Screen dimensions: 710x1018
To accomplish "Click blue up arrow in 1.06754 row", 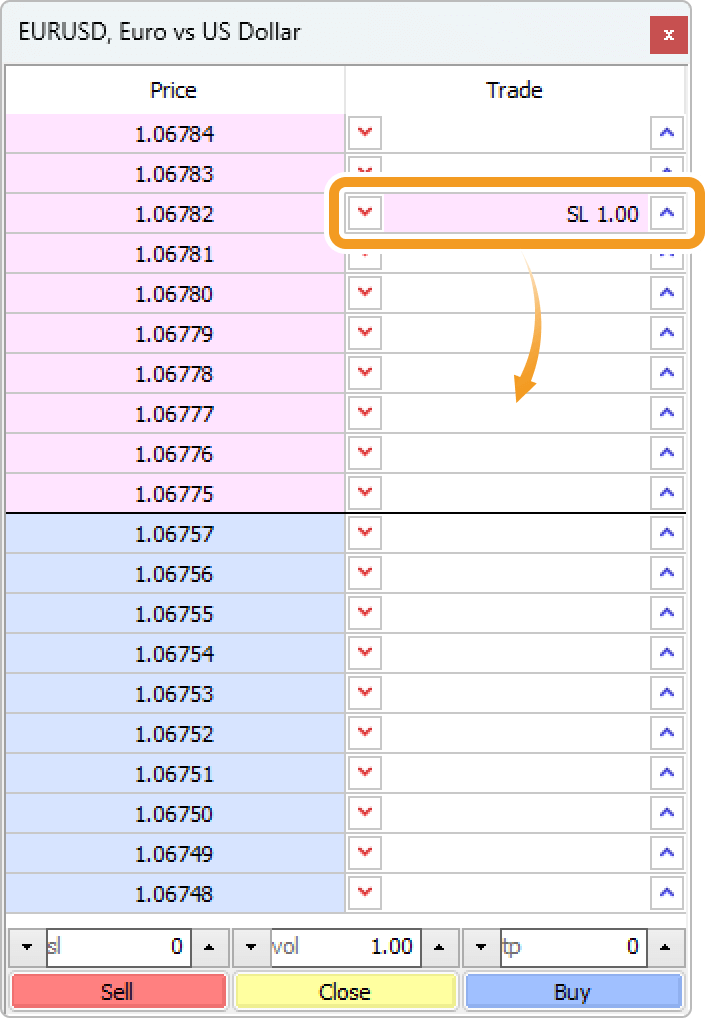I will [x=667, y=653].
